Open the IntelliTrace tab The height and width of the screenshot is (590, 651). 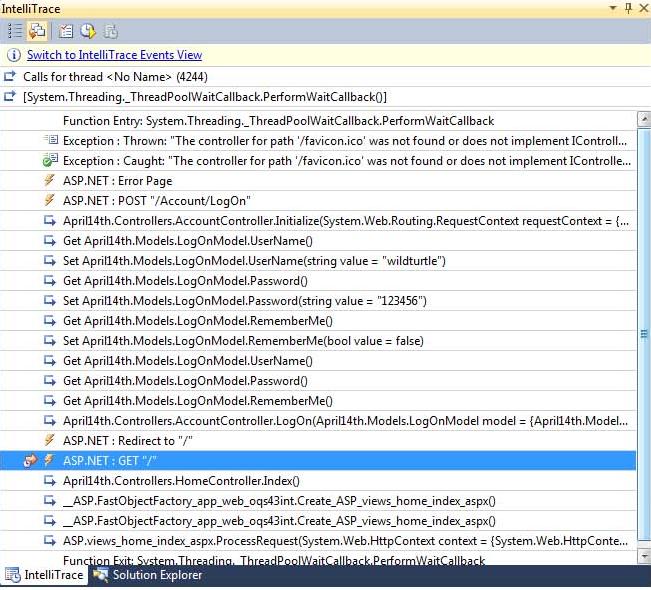[44, 575]
